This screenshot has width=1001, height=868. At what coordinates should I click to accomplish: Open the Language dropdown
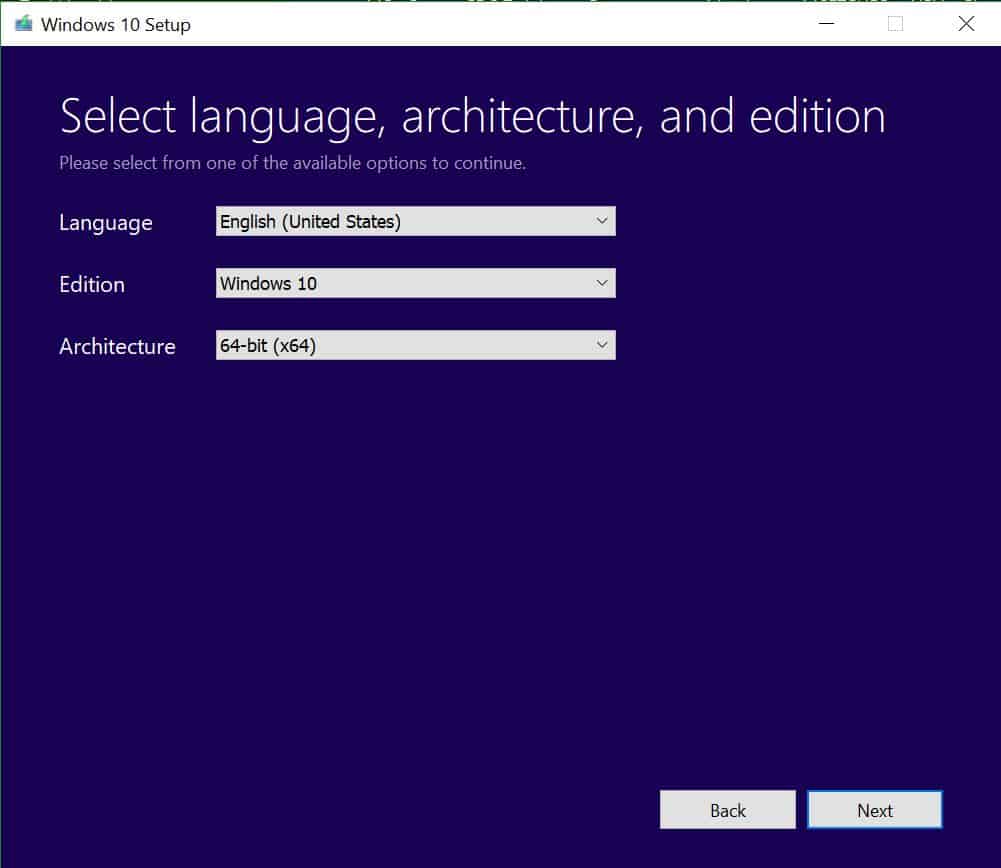[415, 221]
